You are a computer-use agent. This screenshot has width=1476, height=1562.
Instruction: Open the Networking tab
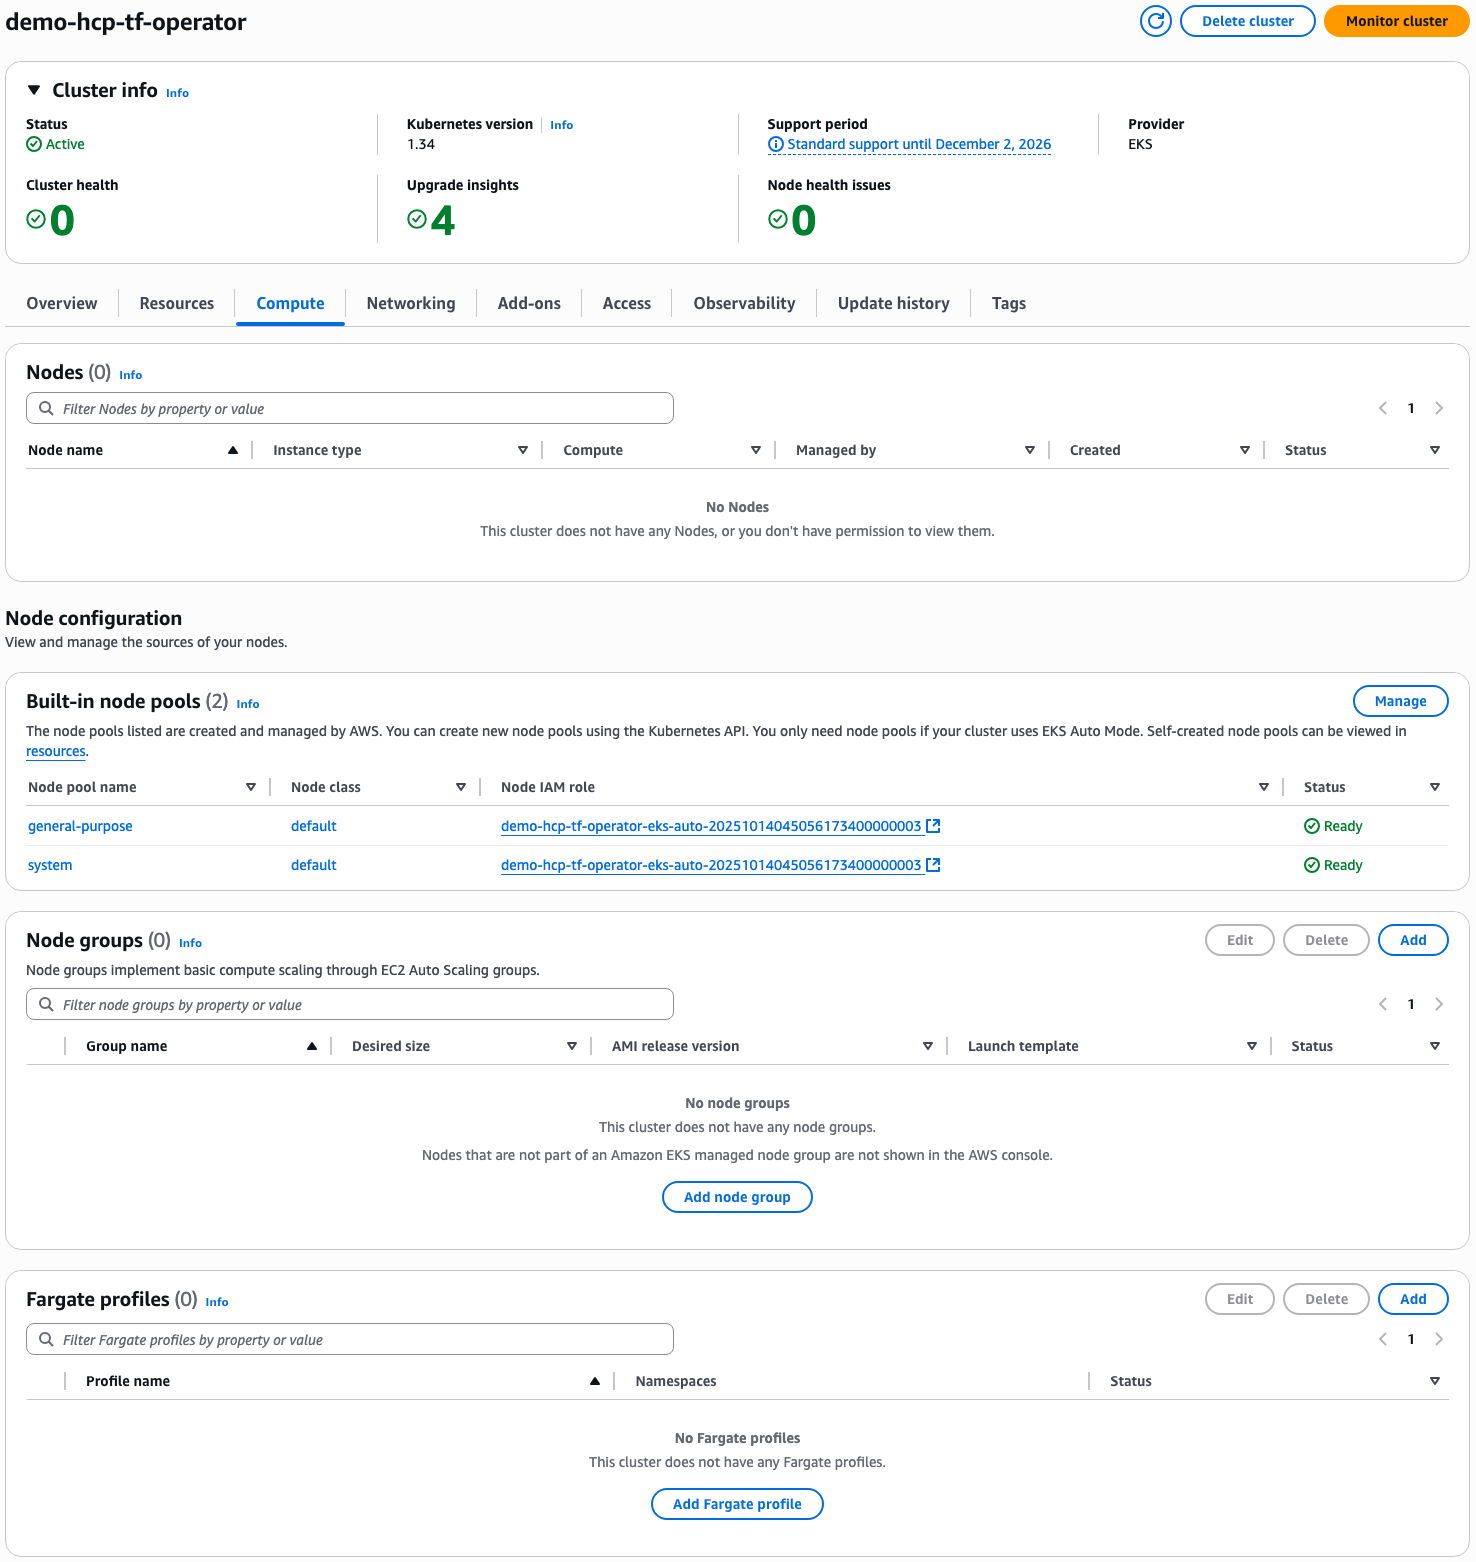411,303
